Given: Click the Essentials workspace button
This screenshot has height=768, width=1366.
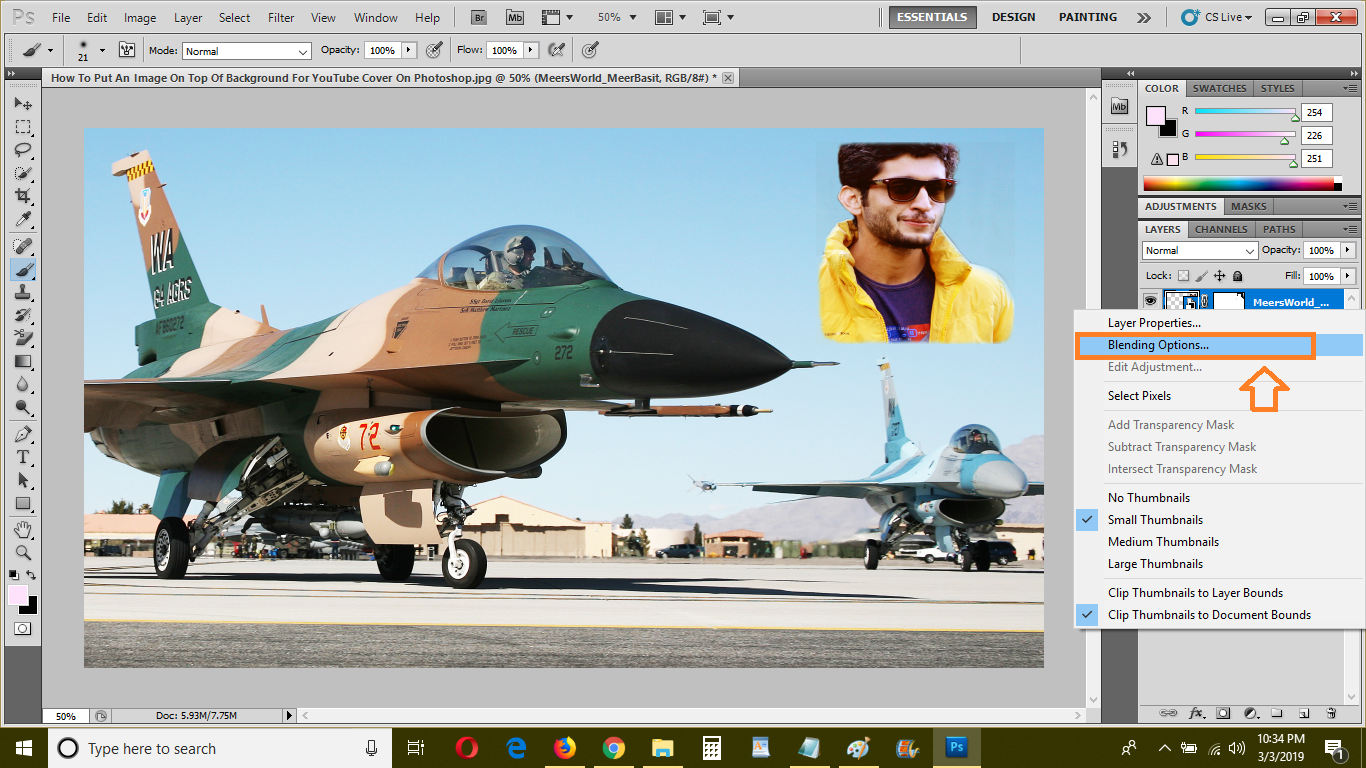Looking at the screenshot, I should 932,17.
